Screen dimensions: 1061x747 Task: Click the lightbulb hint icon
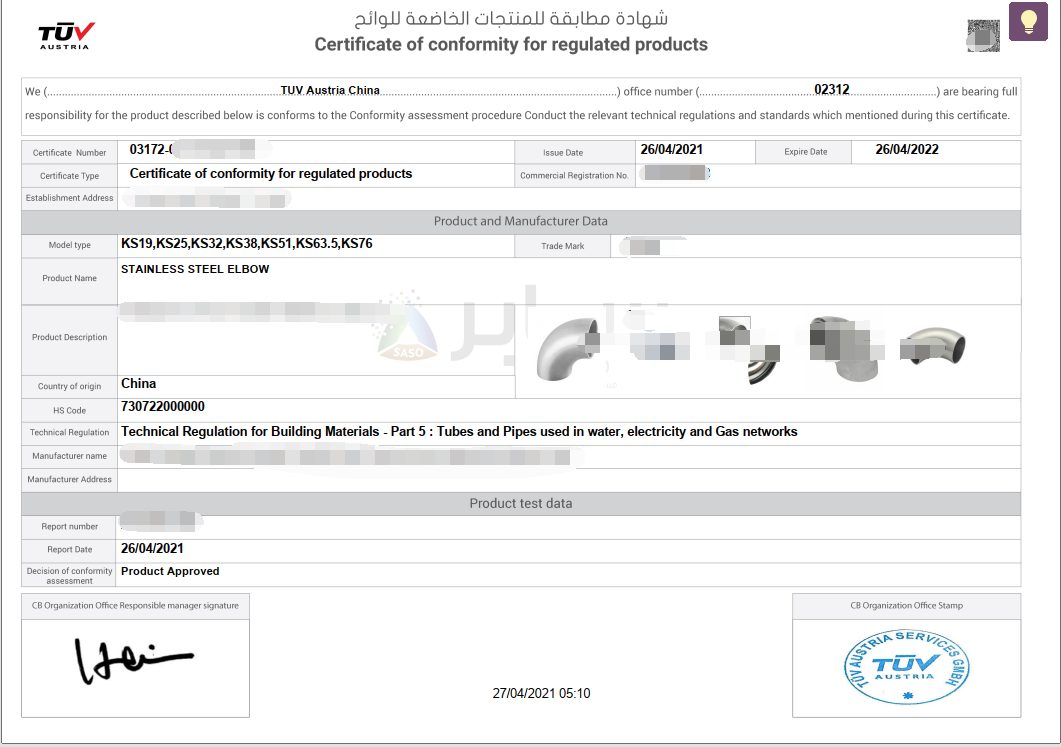1028,22
